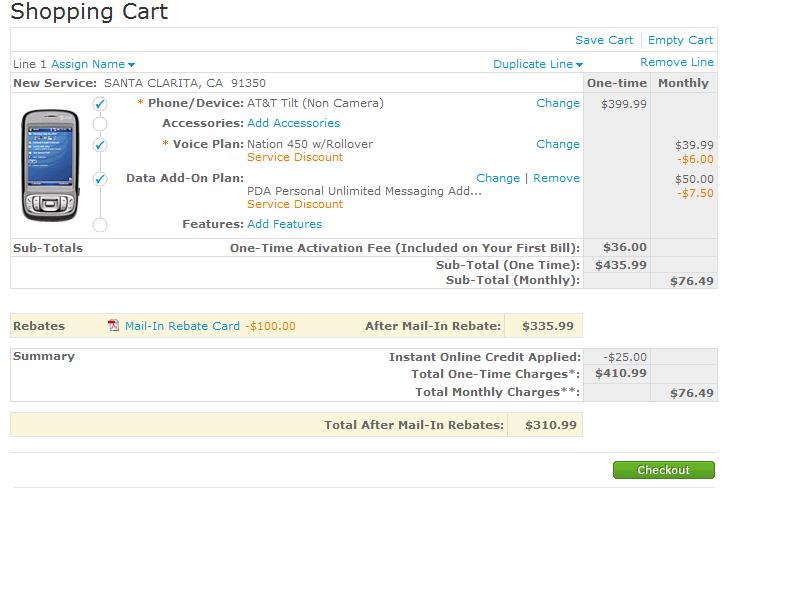Click the empty Features step circle

click(100, 225)
